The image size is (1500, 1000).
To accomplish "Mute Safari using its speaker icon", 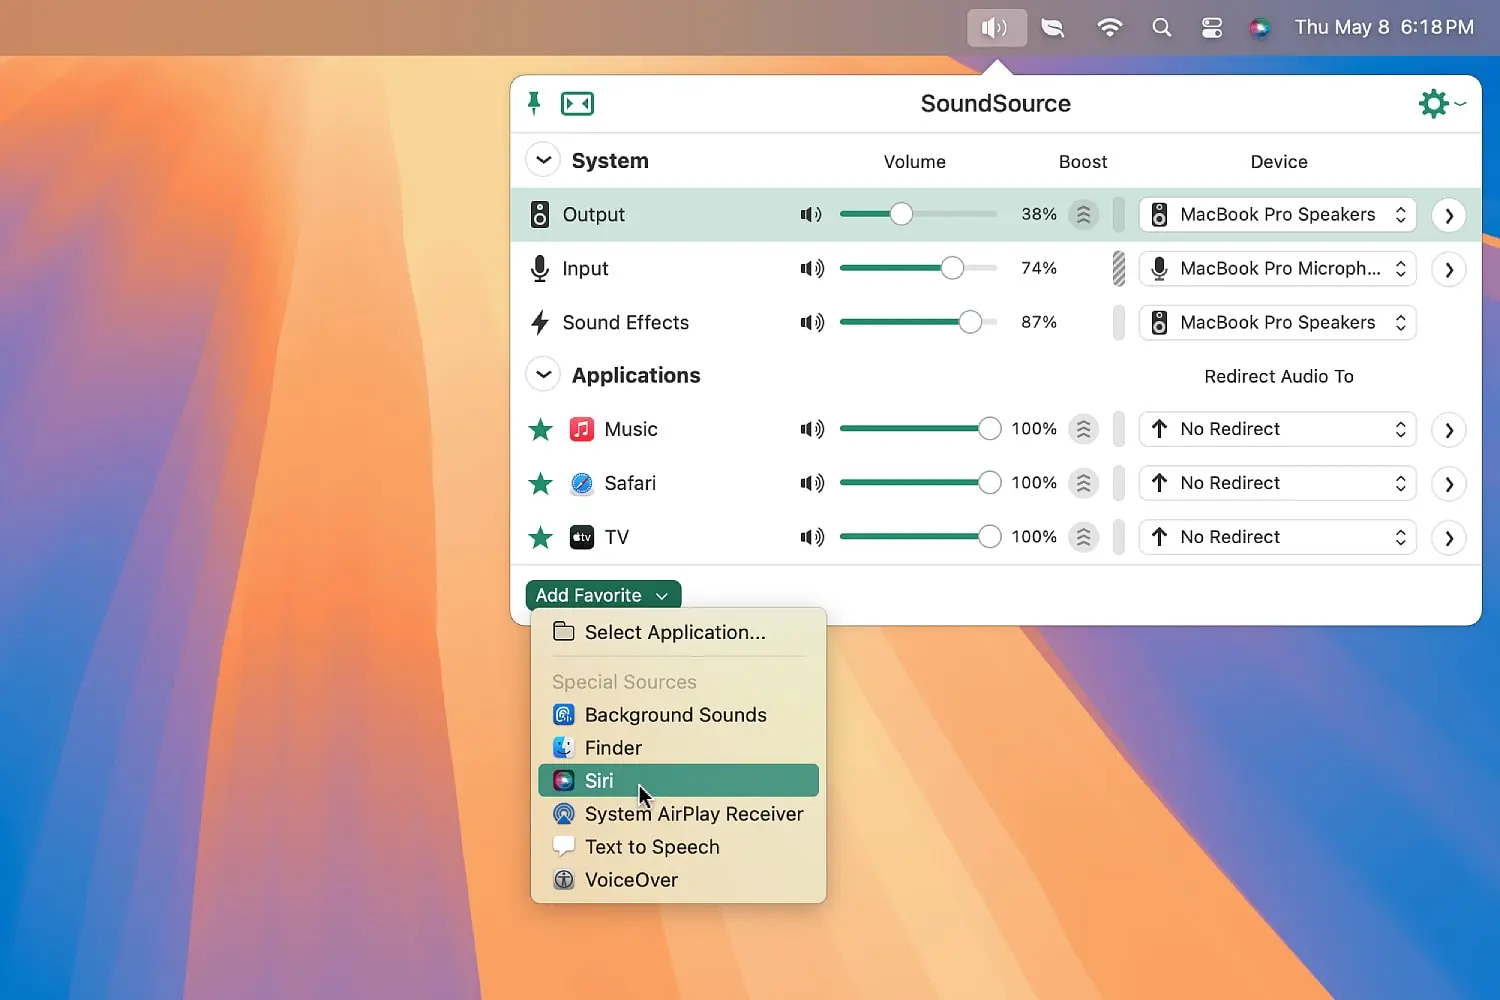I will click(x=812, y=483).
